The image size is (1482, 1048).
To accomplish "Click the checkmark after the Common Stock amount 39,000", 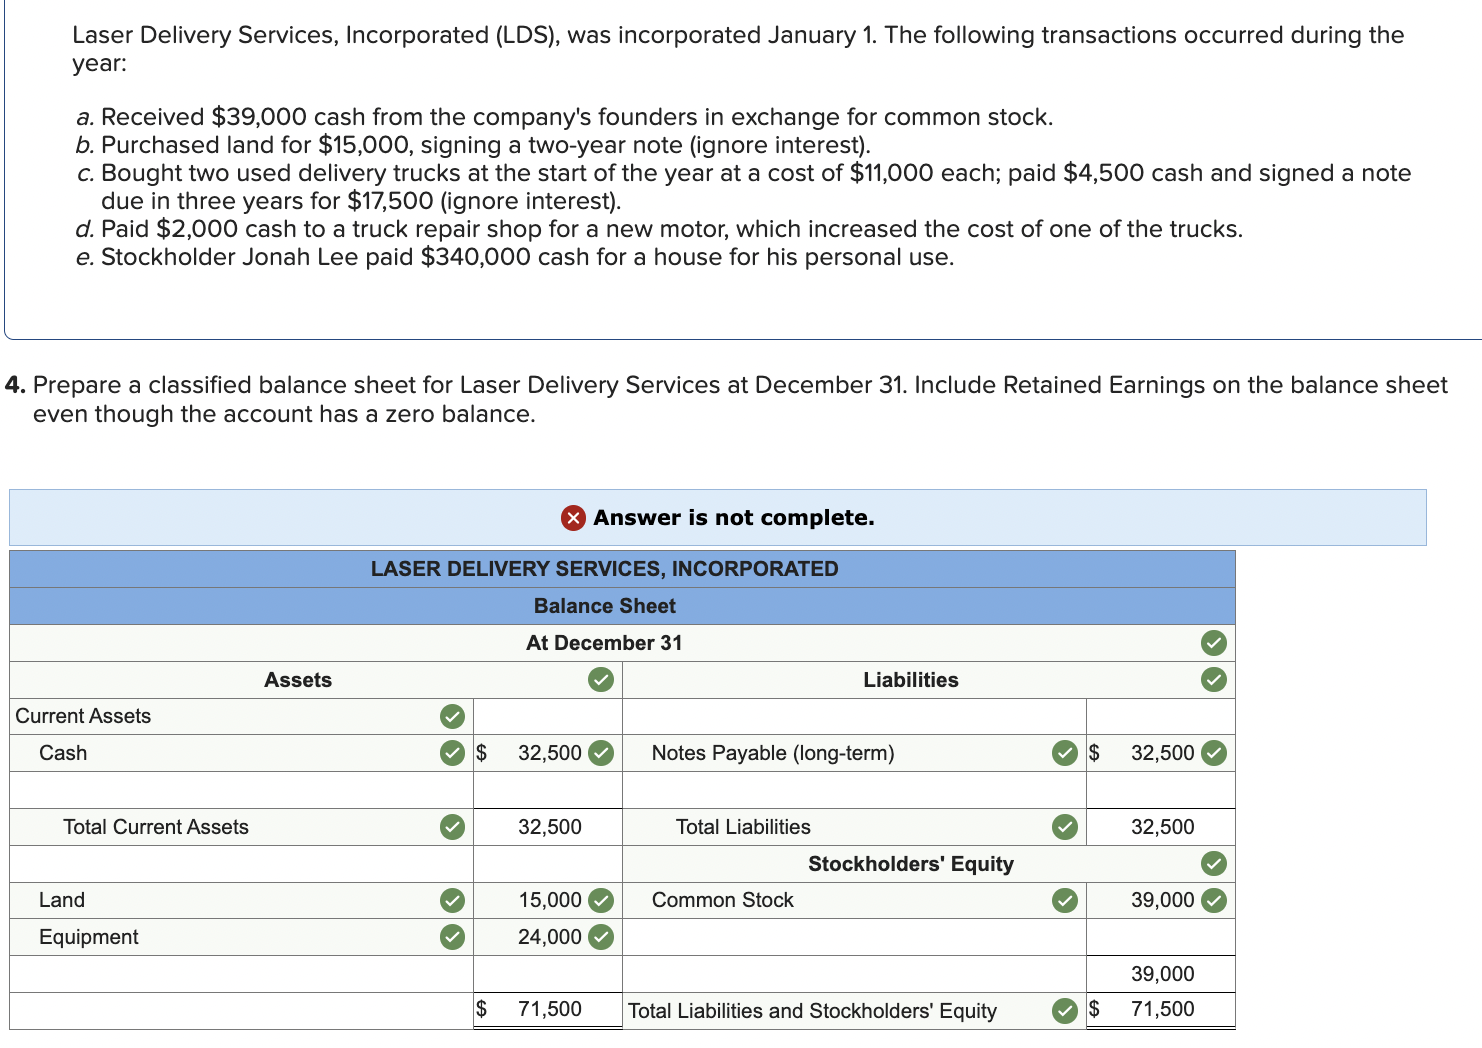I will 1213,900.
